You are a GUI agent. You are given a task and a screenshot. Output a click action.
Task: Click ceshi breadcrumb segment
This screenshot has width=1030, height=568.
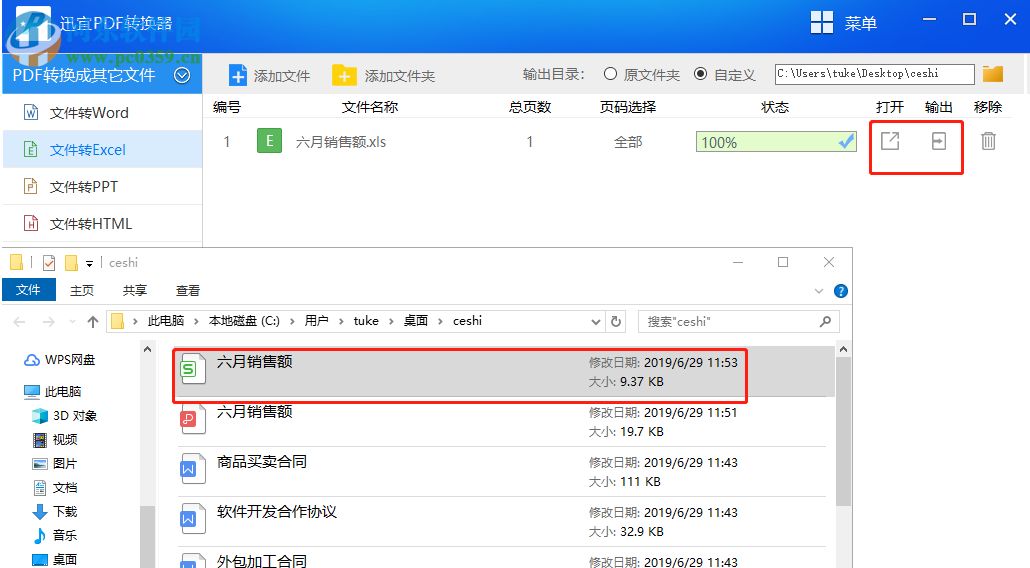[x=467, y=320]
